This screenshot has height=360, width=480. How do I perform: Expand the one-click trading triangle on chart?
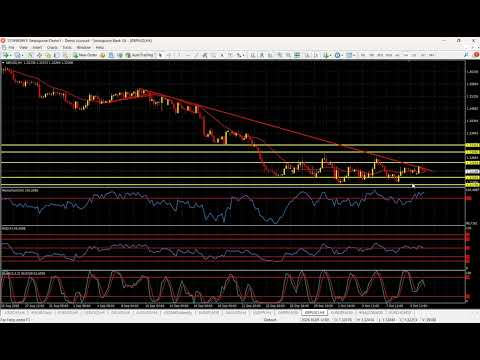(x=3, y=62)
